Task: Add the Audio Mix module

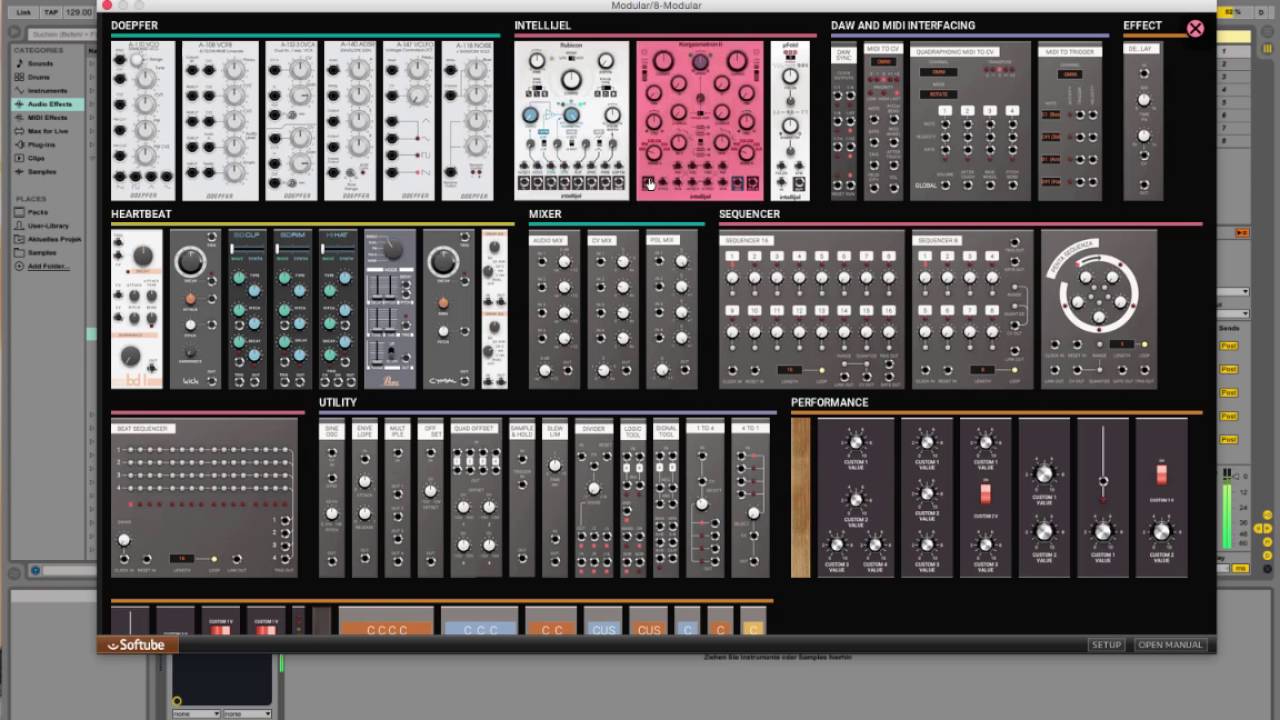Action: (x=554, y=309)
